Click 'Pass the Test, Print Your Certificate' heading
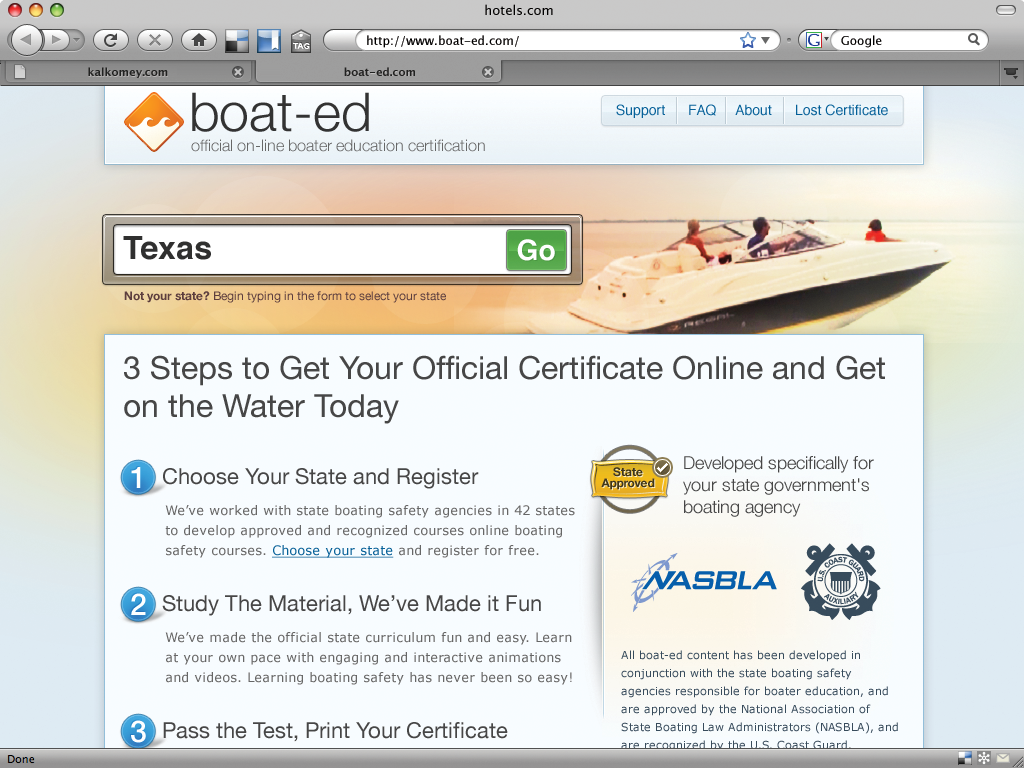 coord(335,730)
